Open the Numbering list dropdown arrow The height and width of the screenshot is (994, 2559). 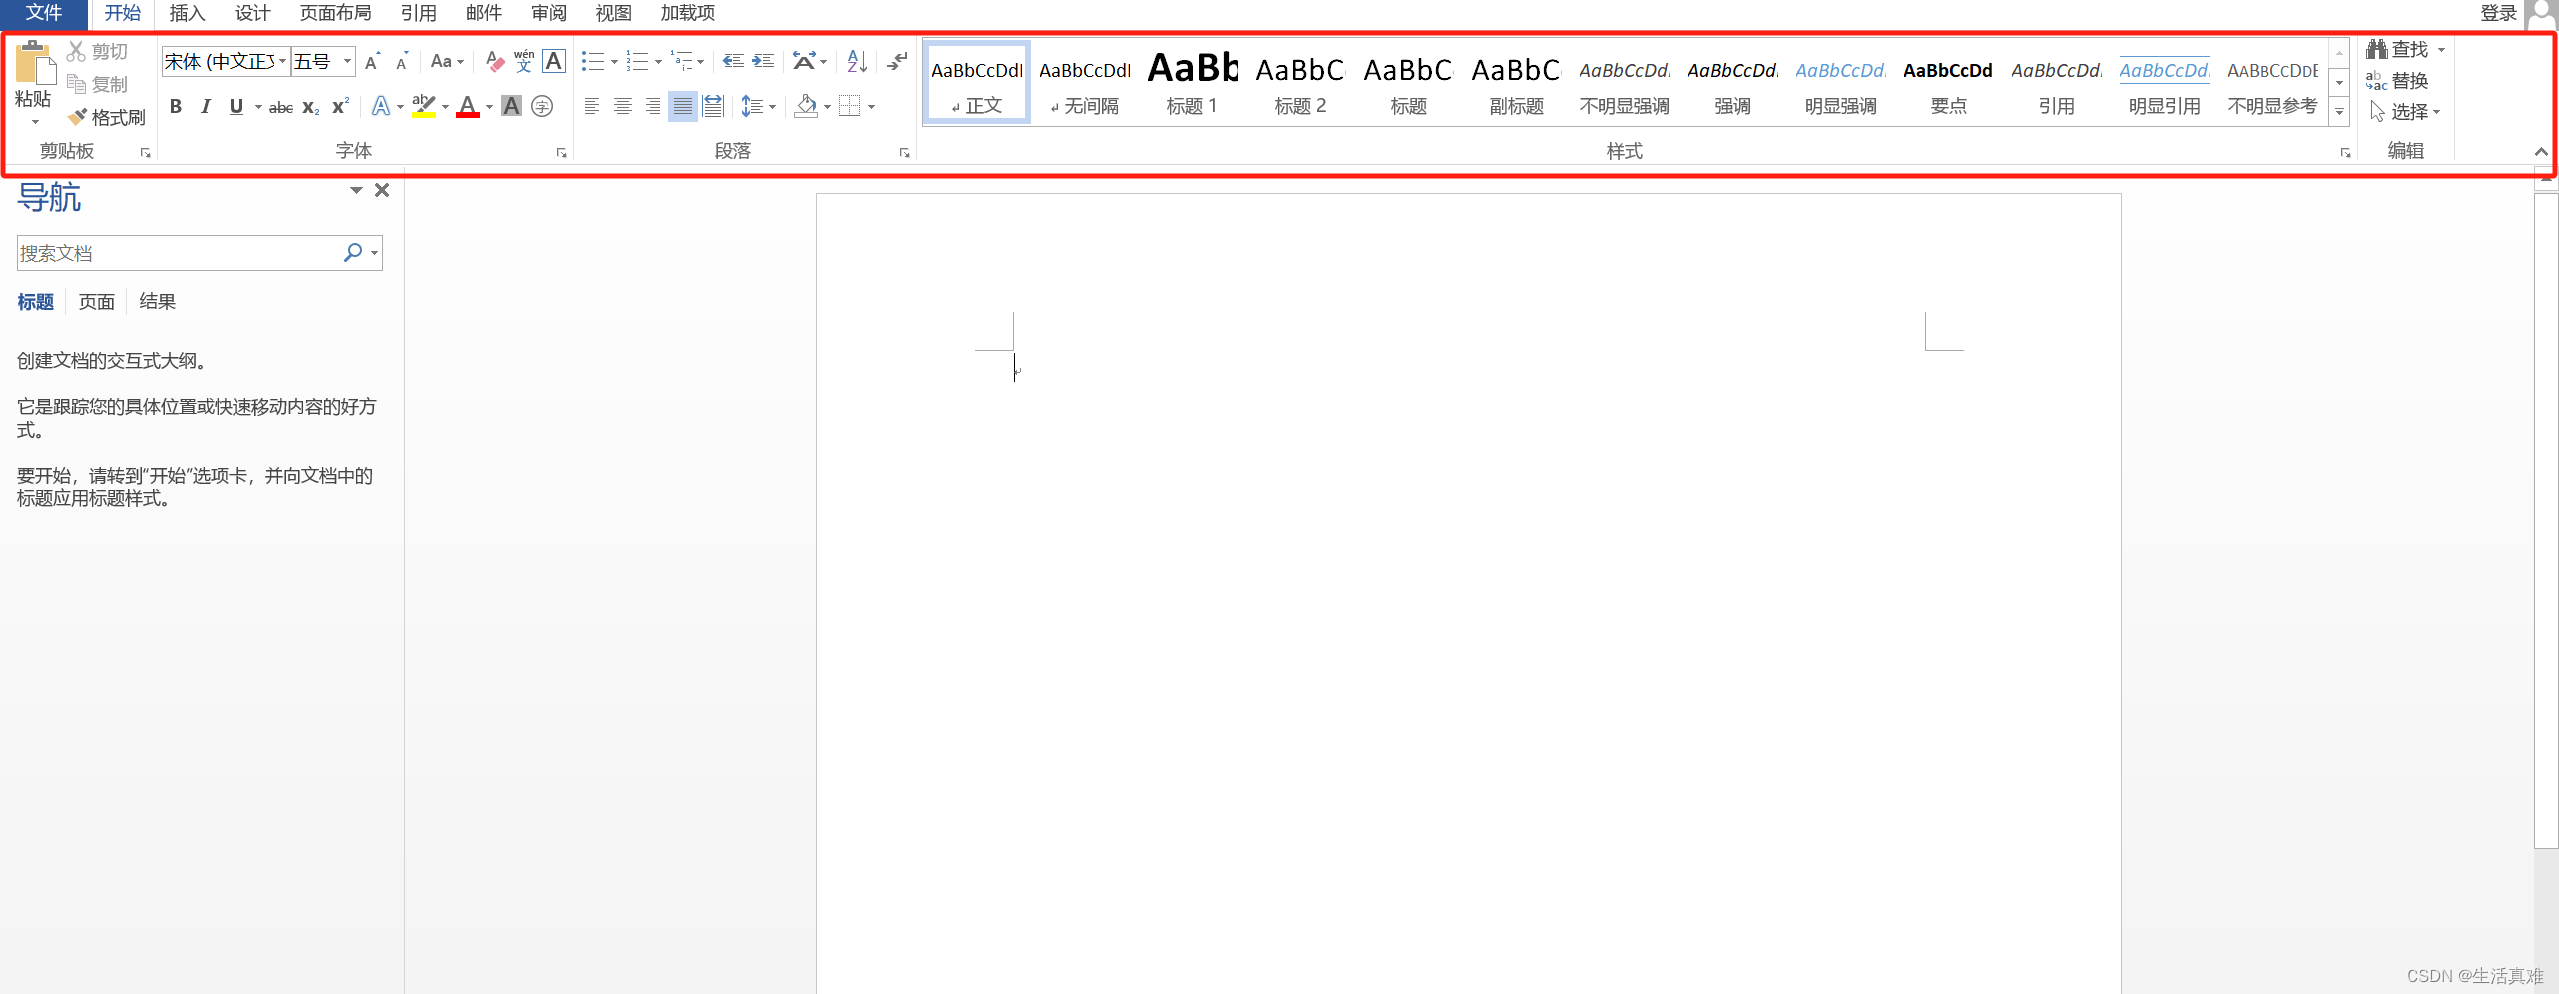(x=658, y=62)
